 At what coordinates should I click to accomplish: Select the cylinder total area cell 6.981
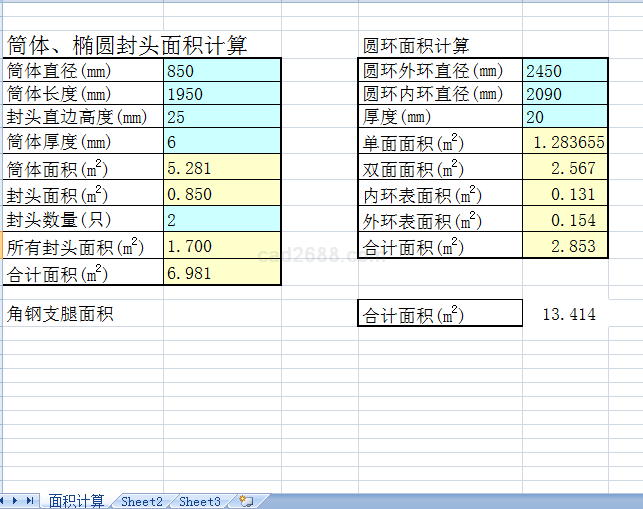click(x=222, y=273)
